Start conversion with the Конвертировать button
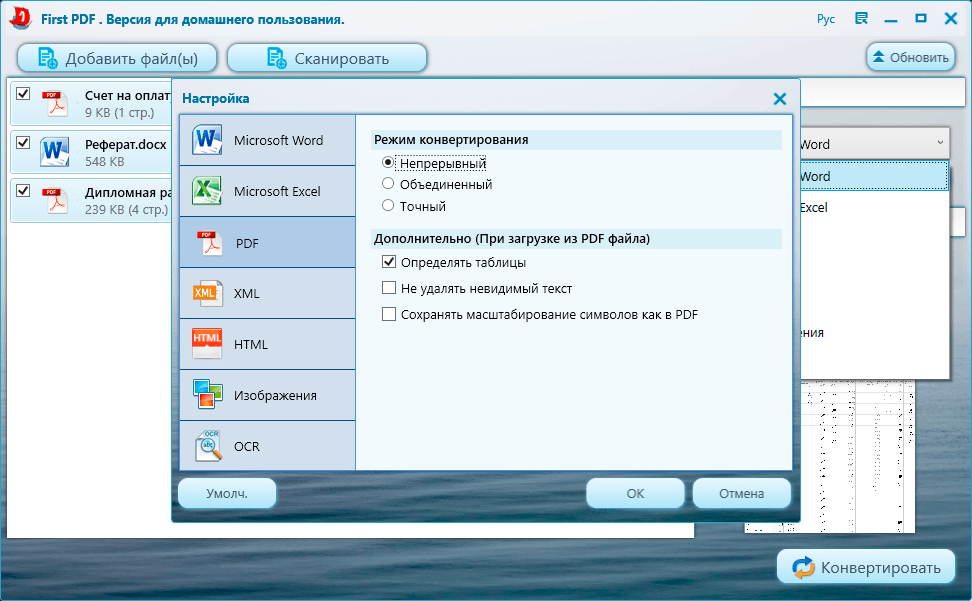 coord(866,567)
